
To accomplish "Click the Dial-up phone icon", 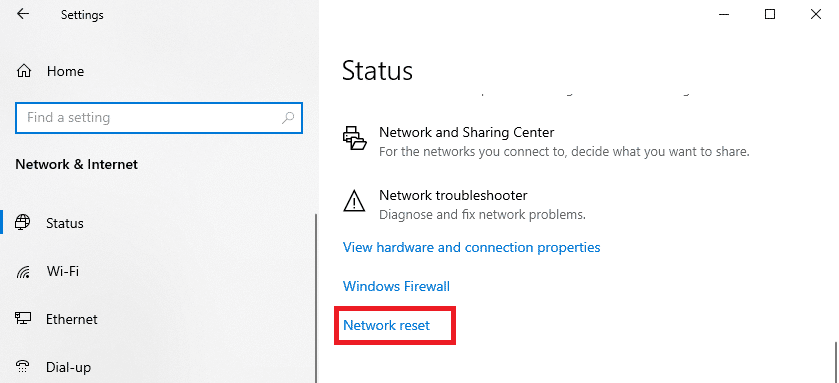I will [23, 367].
